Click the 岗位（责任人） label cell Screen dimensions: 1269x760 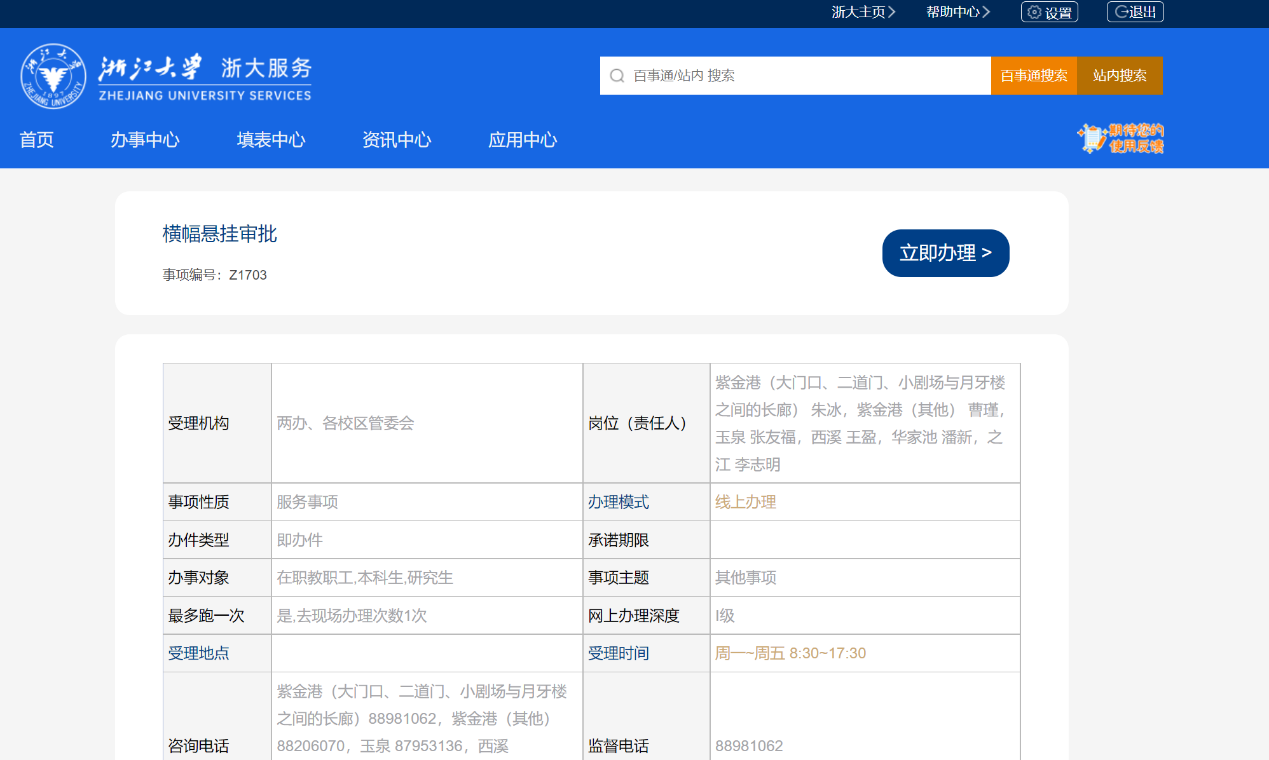pos(647,423)
